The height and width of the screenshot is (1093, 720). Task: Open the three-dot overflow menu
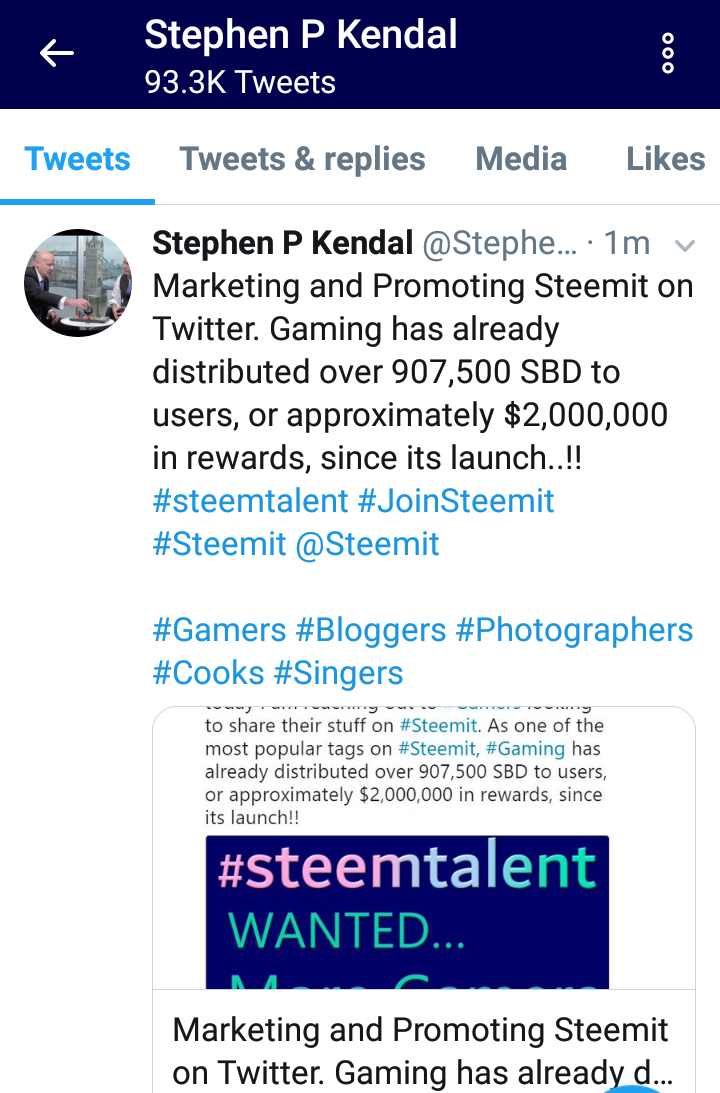coord(668,53)
